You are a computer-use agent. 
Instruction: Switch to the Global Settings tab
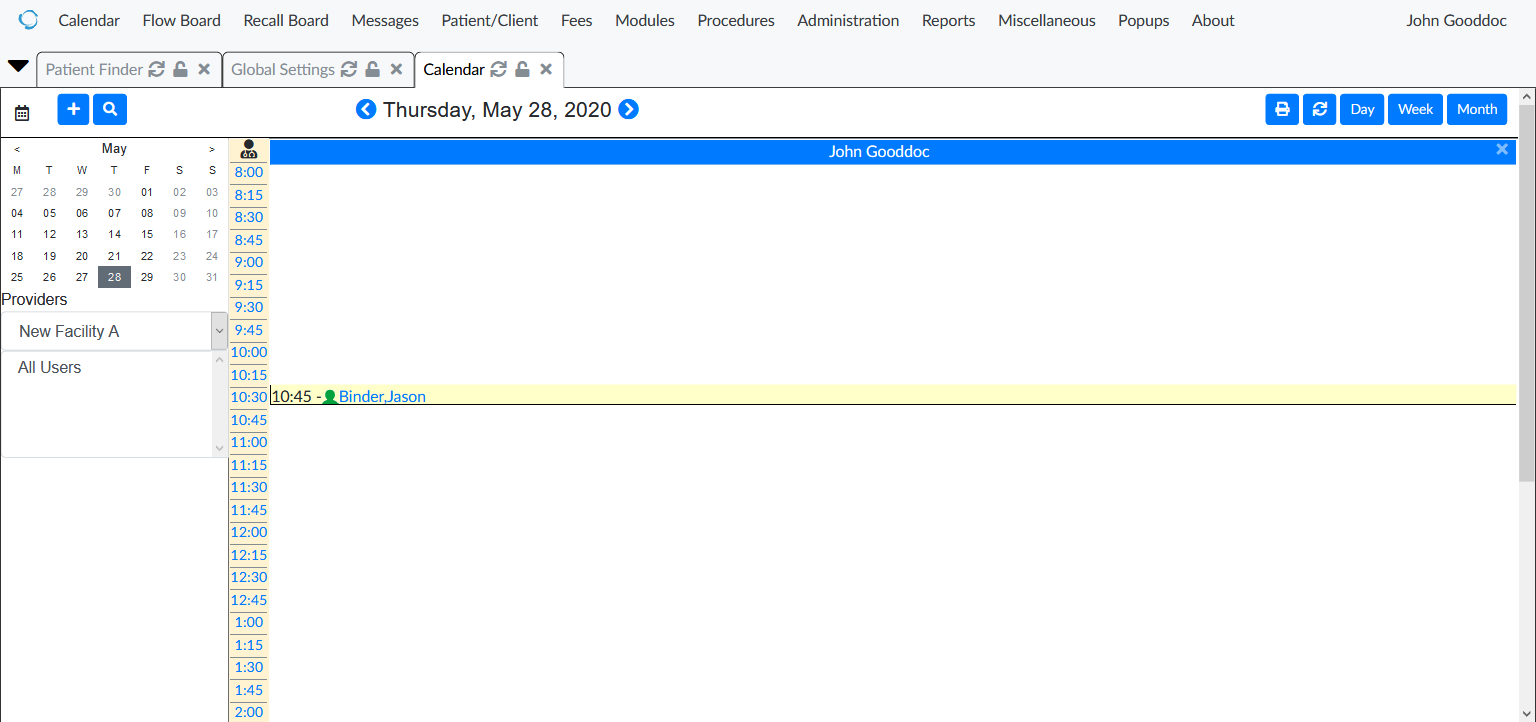(x=283, y=69)
